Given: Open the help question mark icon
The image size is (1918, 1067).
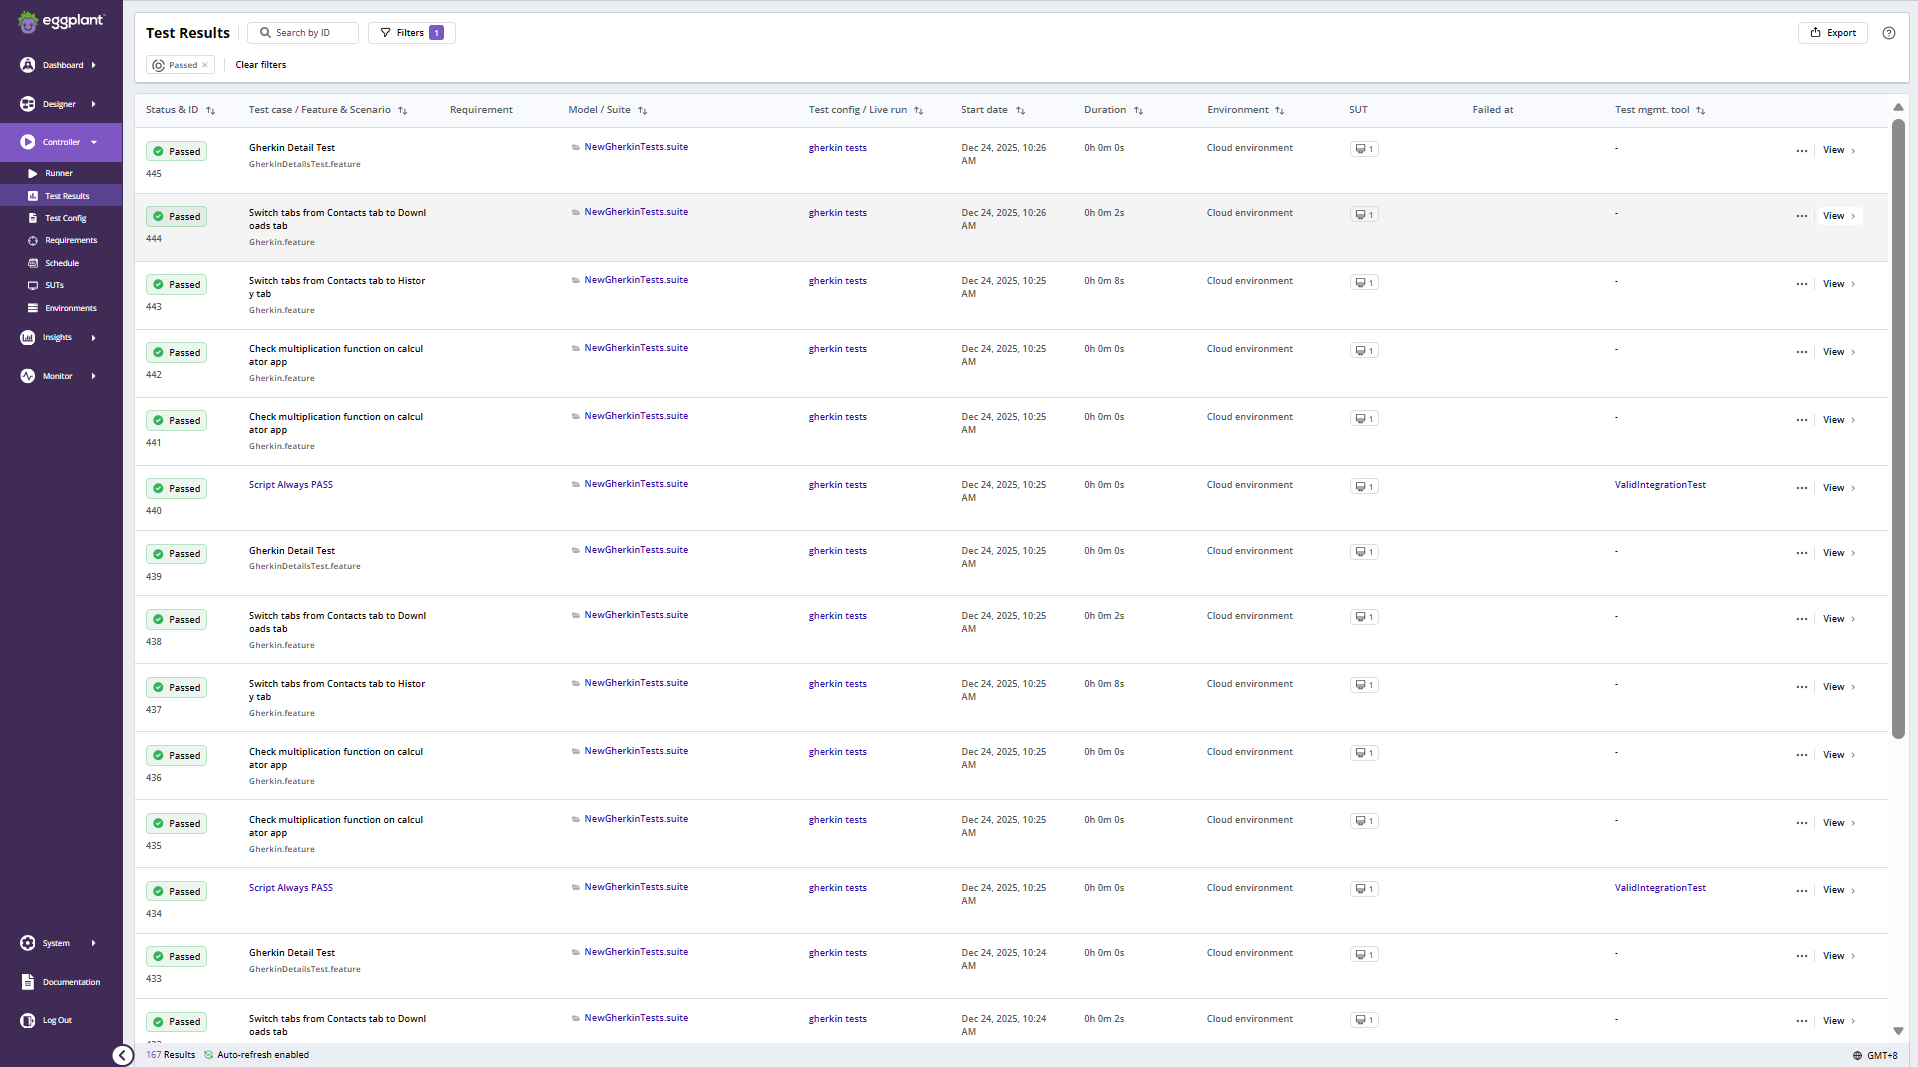Looking at the screenshot, I should click(1889, 33).
